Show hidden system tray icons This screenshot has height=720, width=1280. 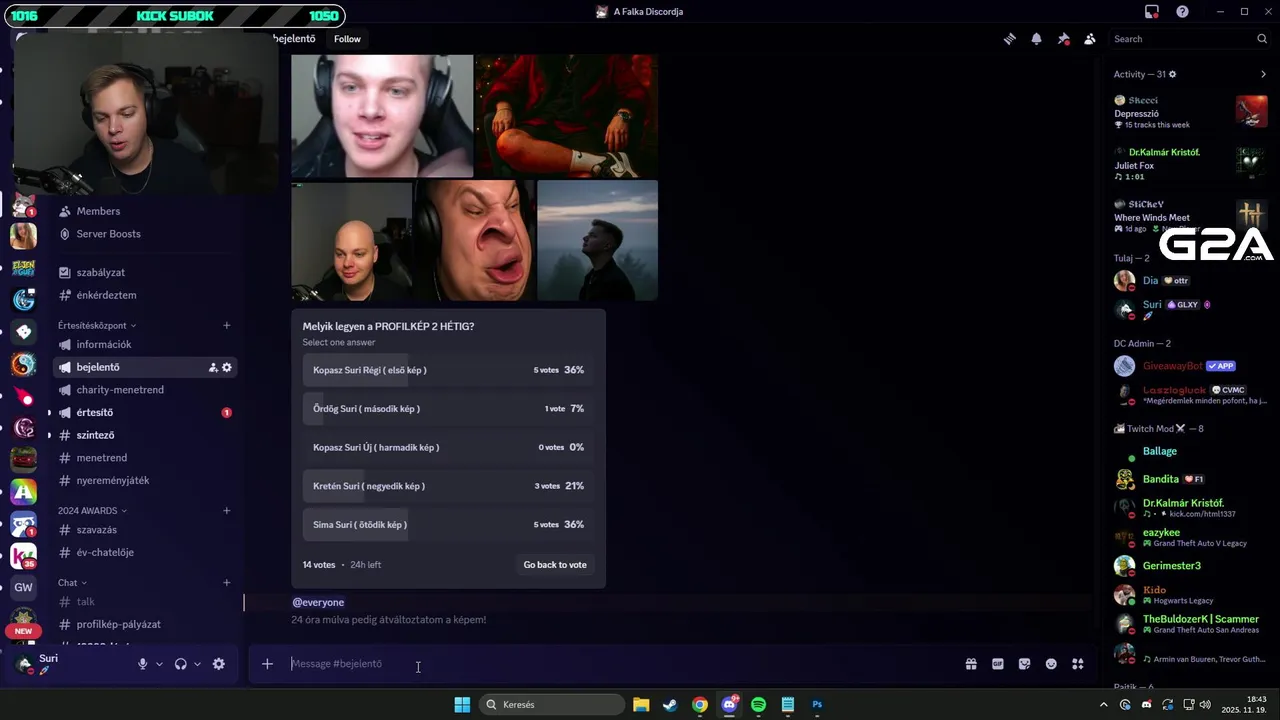[1104, 705]
